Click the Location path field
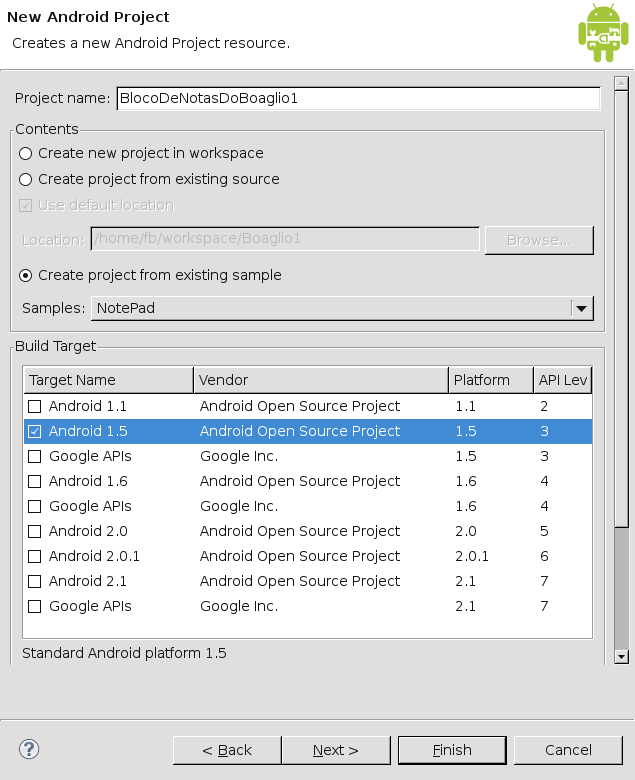 (285, 239)
